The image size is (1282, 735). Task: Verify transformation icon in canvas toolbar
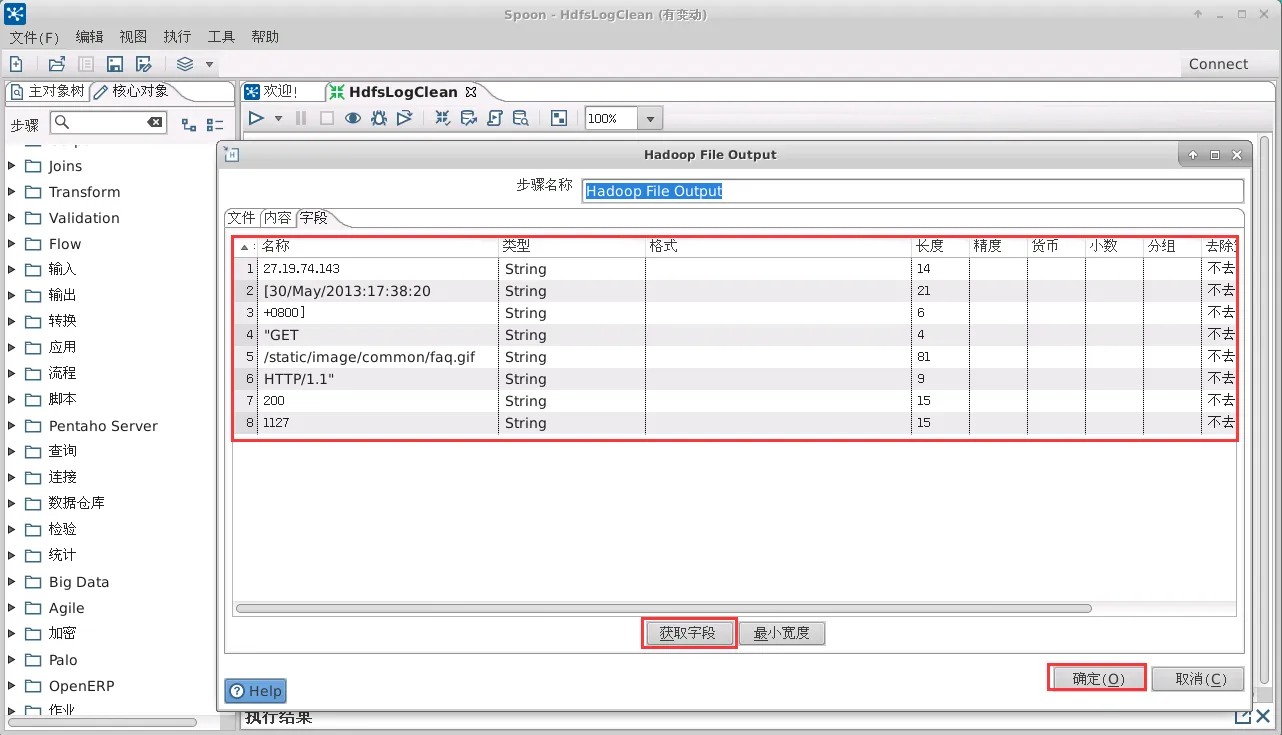coord(443,118)
